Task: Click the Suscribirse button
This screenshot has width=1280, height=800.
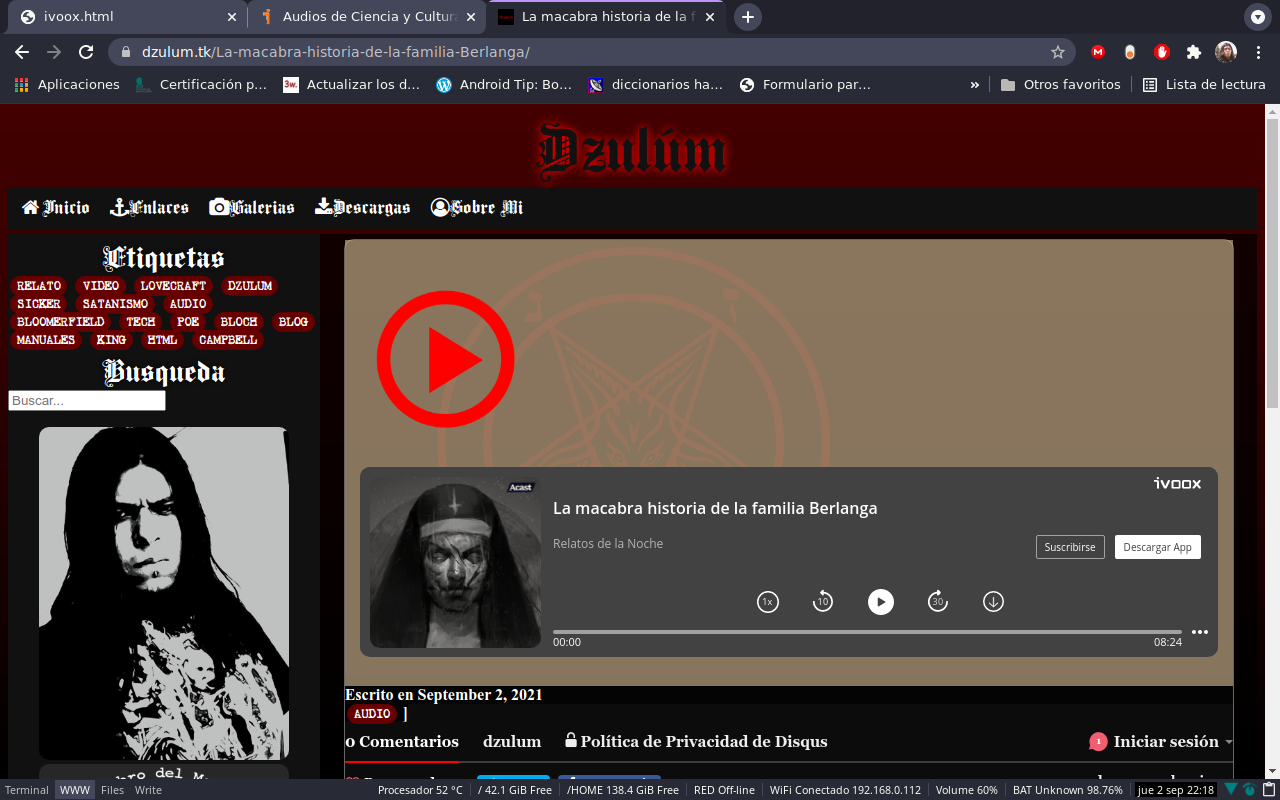Action: (x=1069, y=547)
